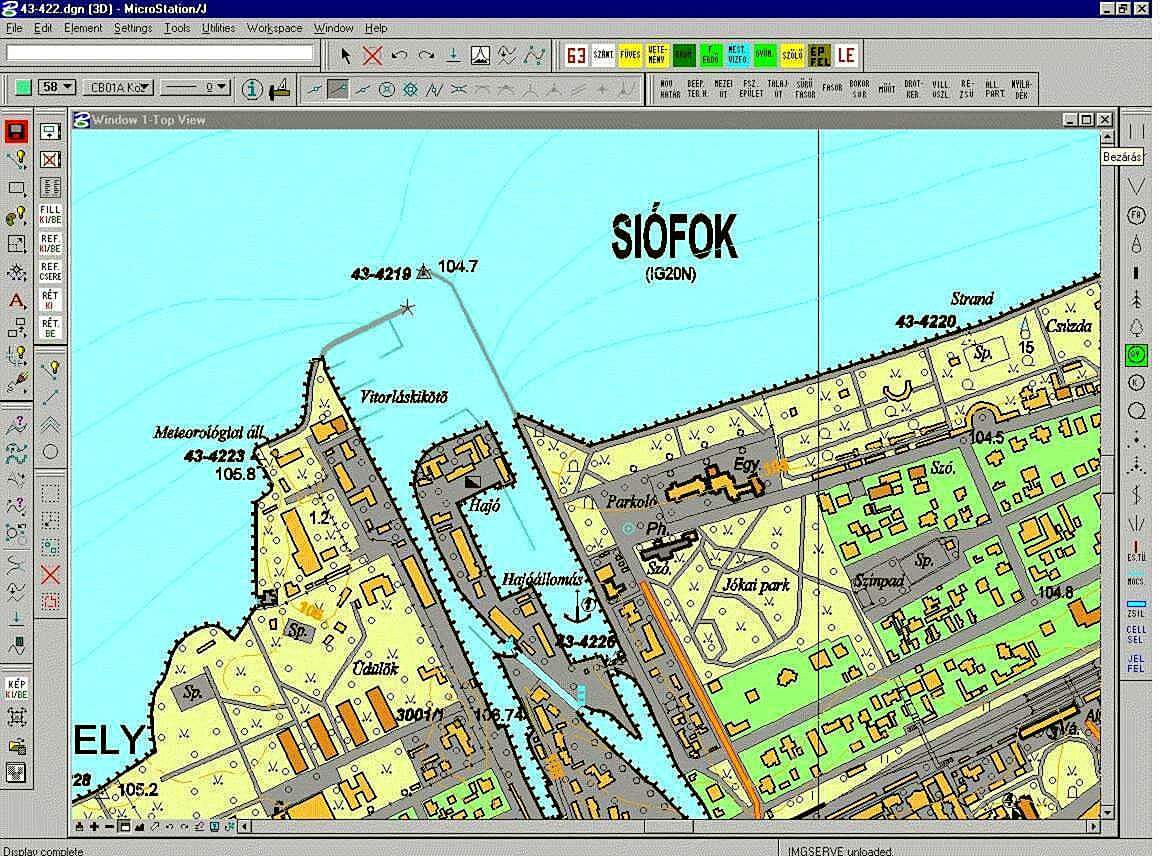This screenshot has height=856, width=1160.
Task: Select the place circle tool icon
Action: tap(50, 452)
